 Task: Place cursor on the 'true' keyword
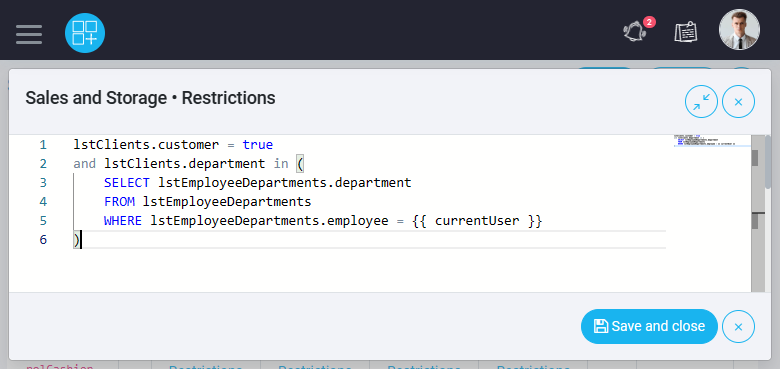pyautogui.click(x=258, y=145)
